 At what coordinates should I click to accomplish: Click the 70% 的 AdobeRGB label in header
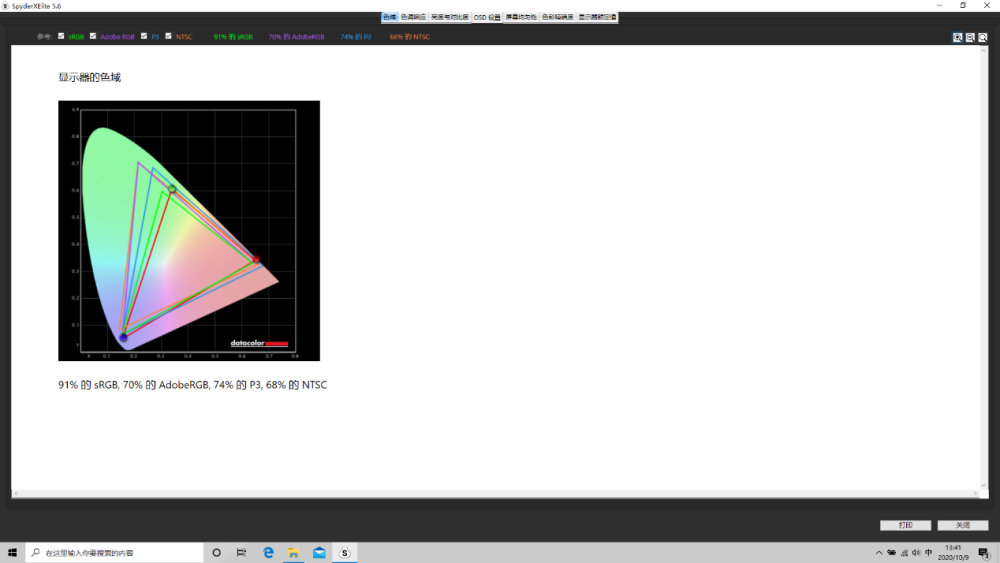[x=297, y=37]
